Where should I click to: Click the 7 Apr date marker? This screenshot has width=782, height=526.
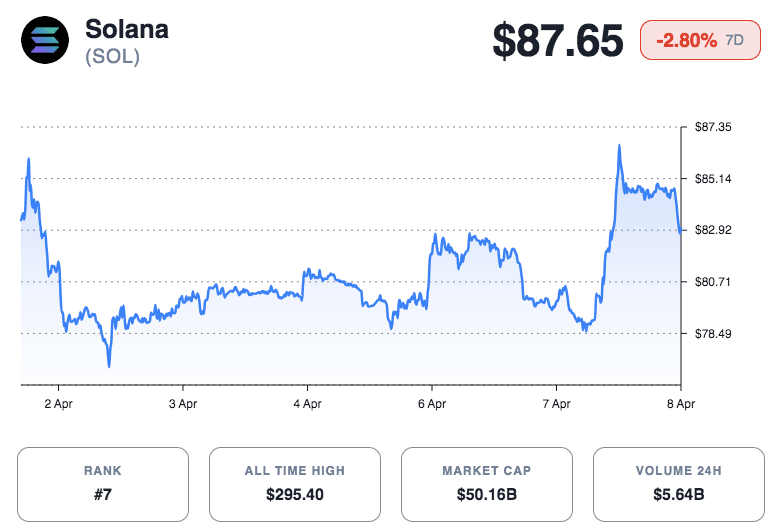click(556, 404)
